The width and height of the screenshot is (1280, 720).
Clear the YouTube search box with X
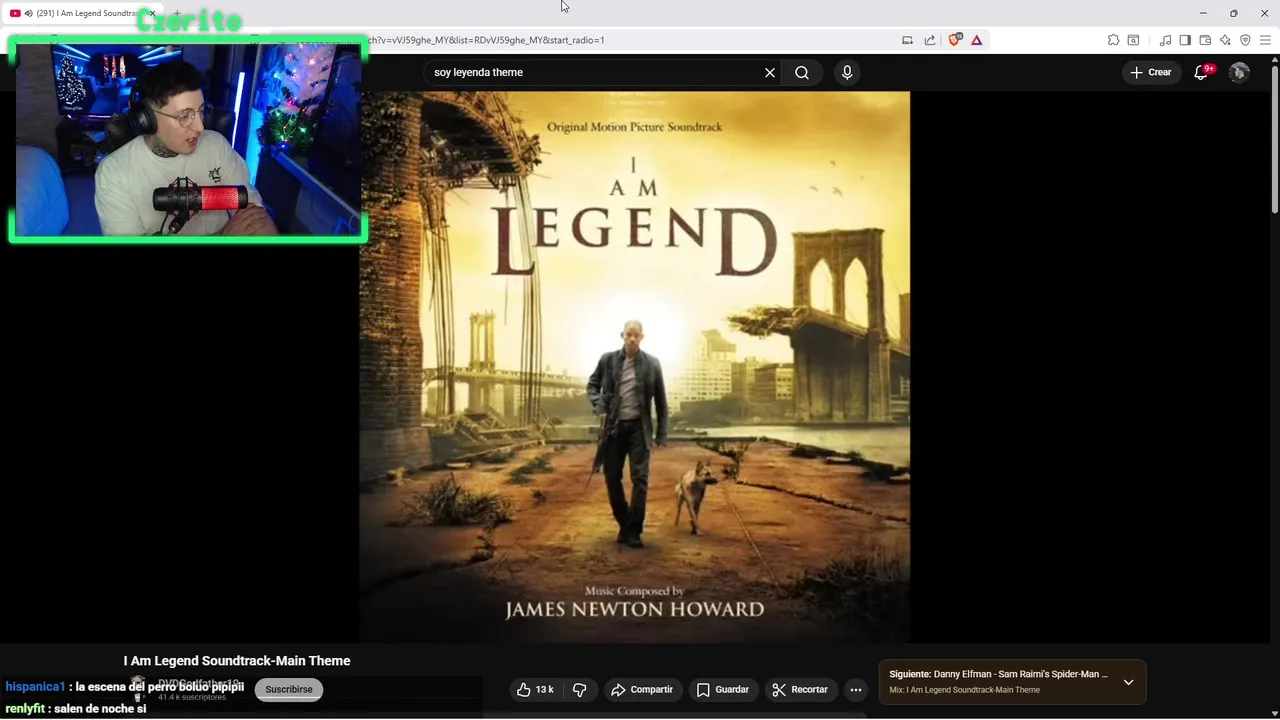click(770, 72)
